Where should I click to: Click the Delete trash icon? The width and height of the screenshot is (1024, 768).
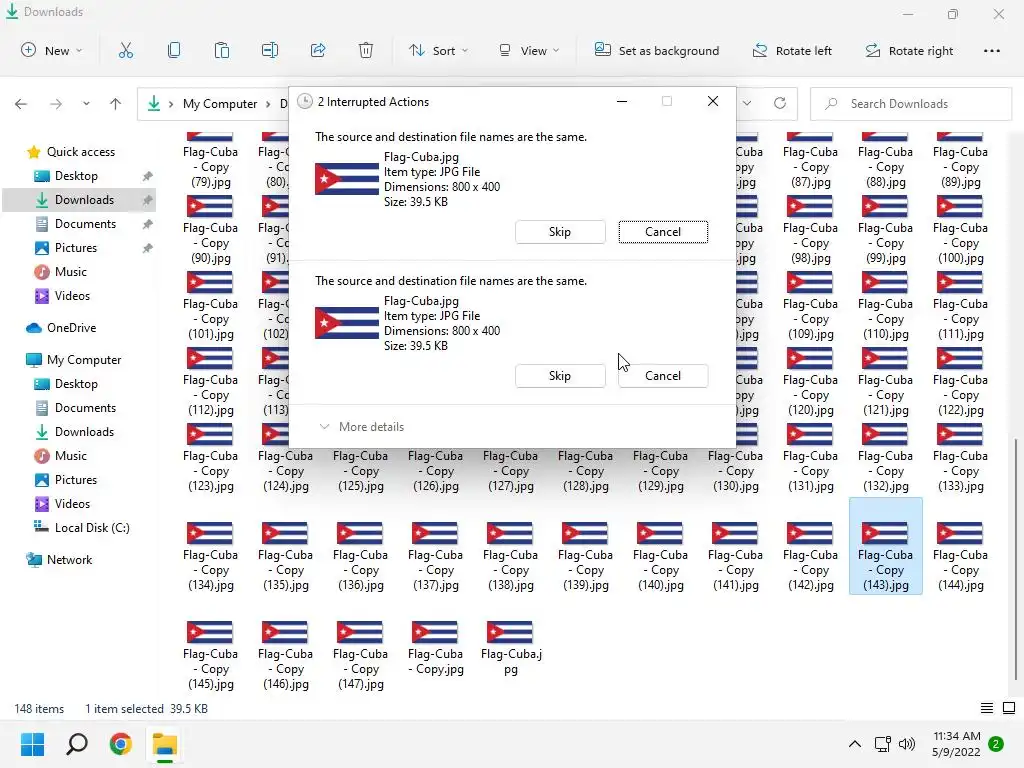click(x=366, y=50)
